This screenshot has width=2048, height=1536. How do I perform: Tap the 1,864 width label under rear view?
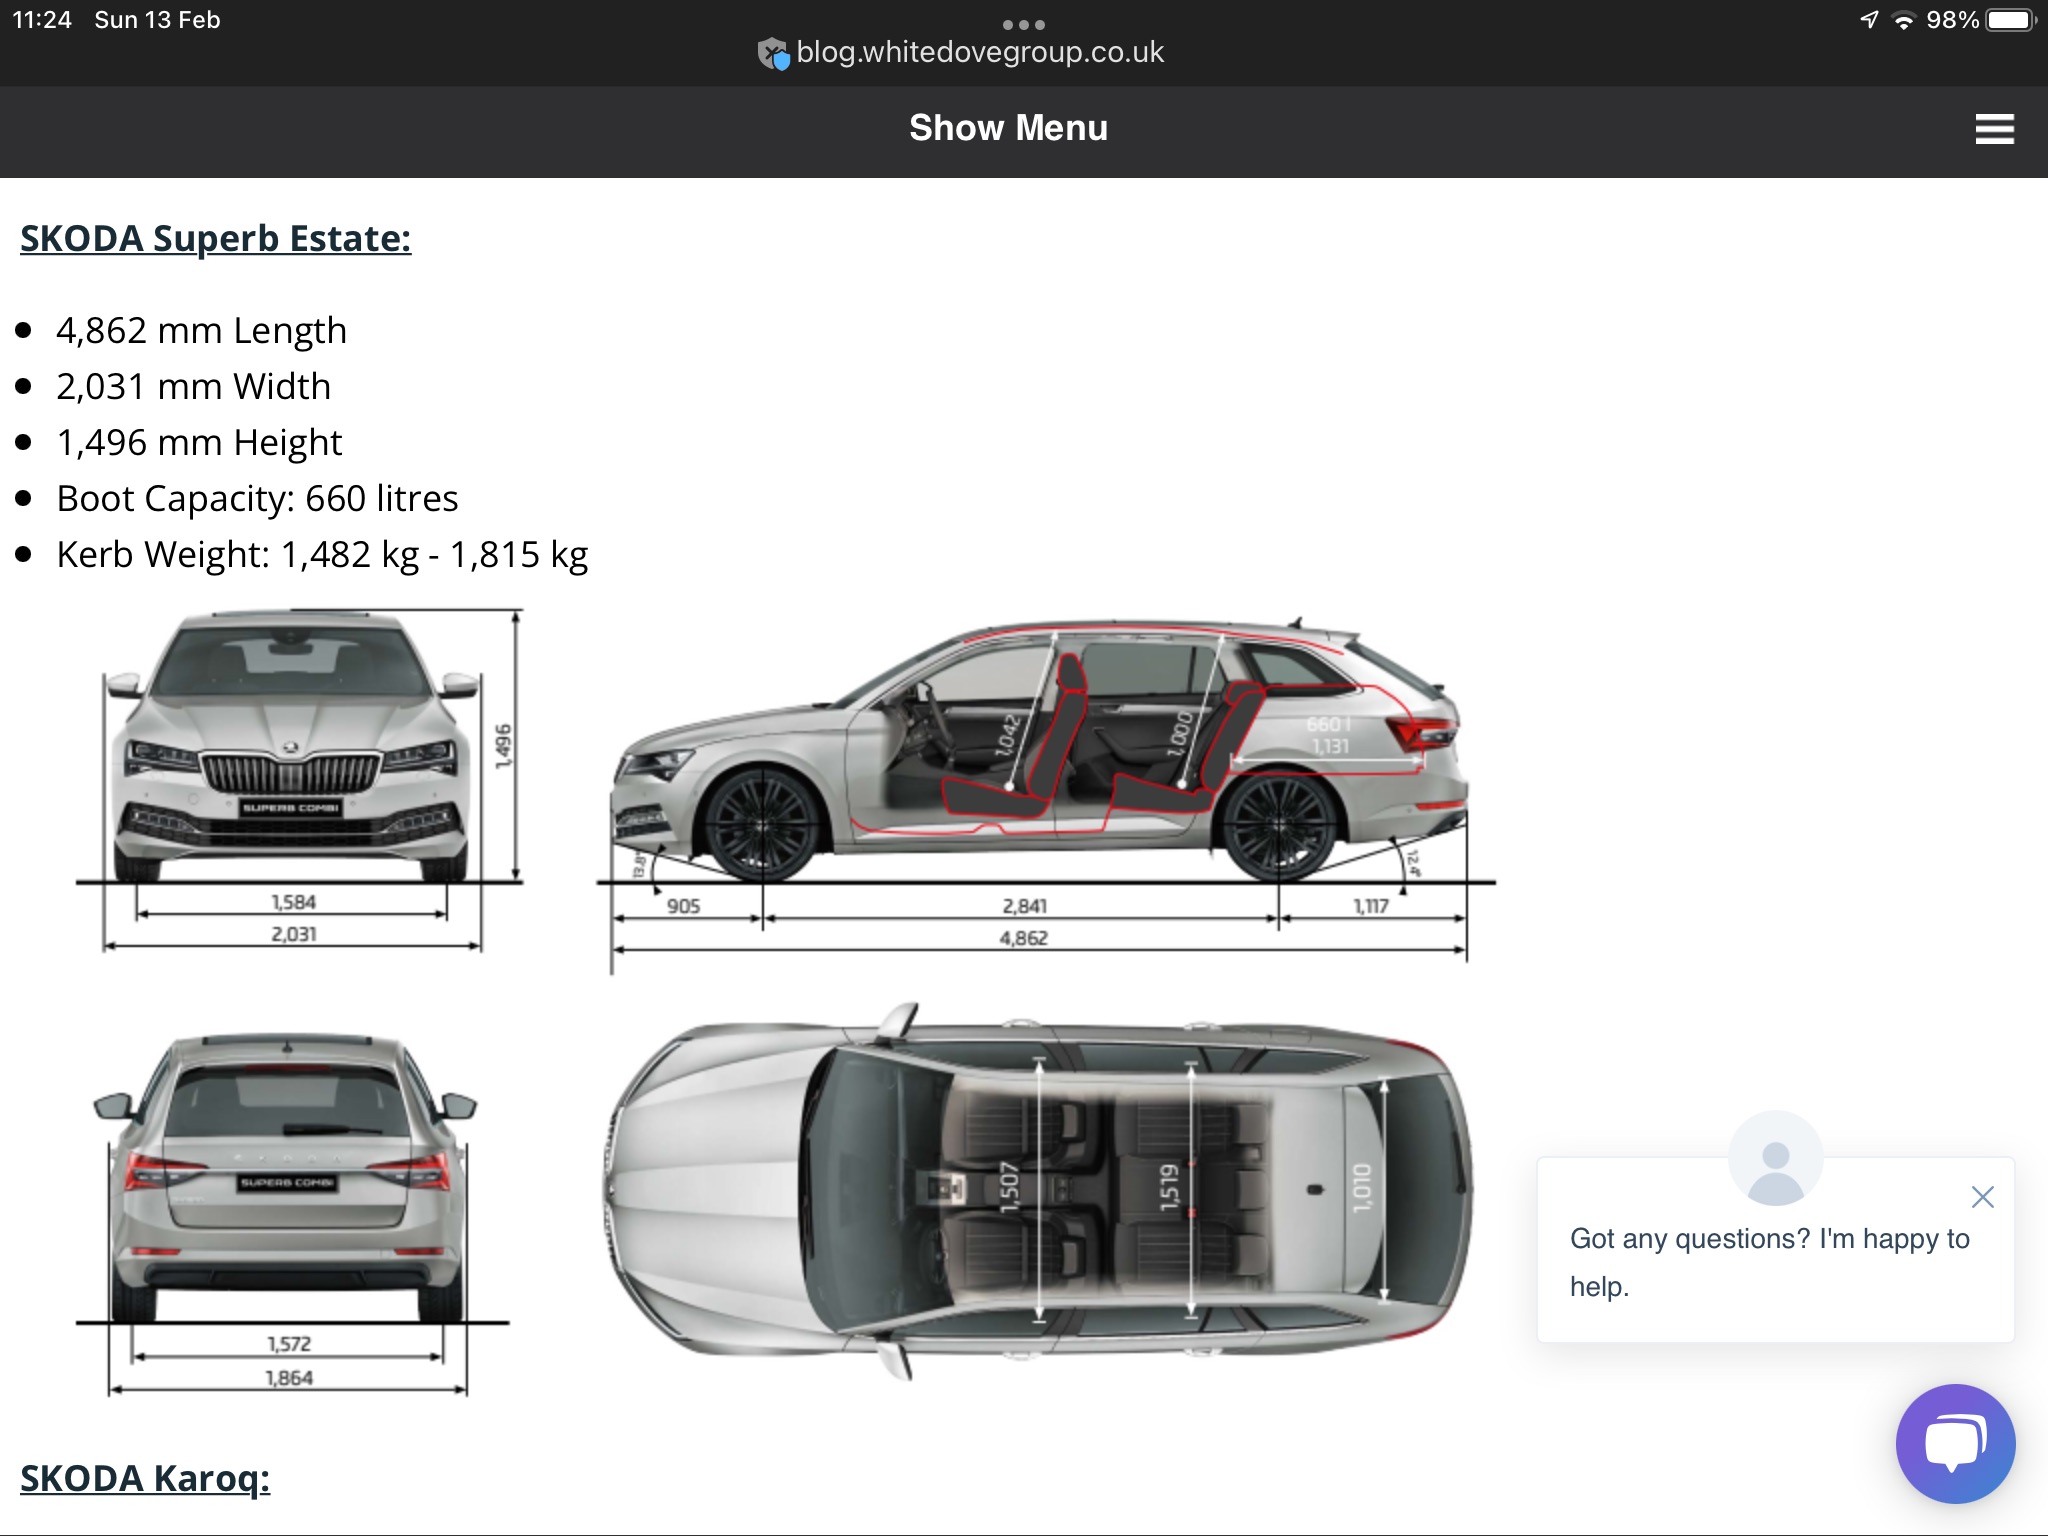289,1378
